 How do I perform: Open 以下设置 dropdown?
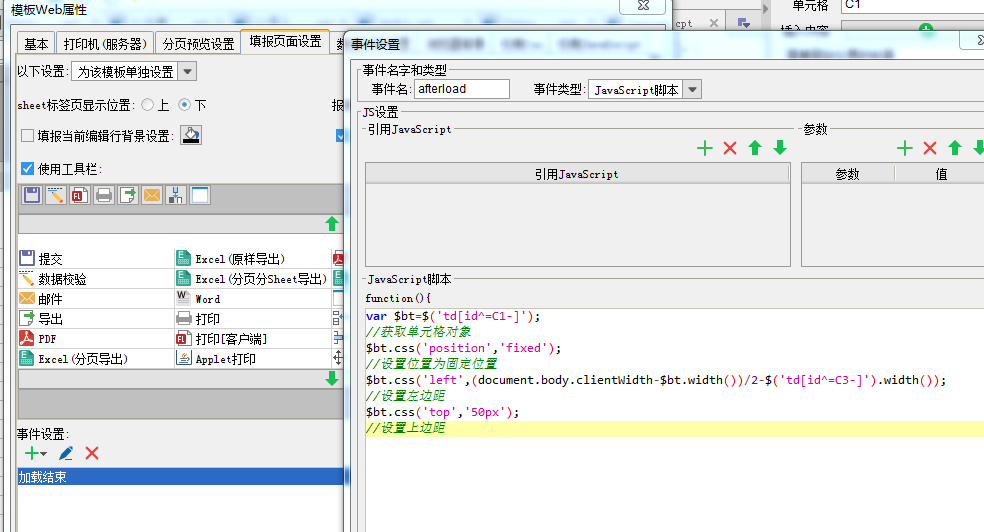click(x=187, y=72)
